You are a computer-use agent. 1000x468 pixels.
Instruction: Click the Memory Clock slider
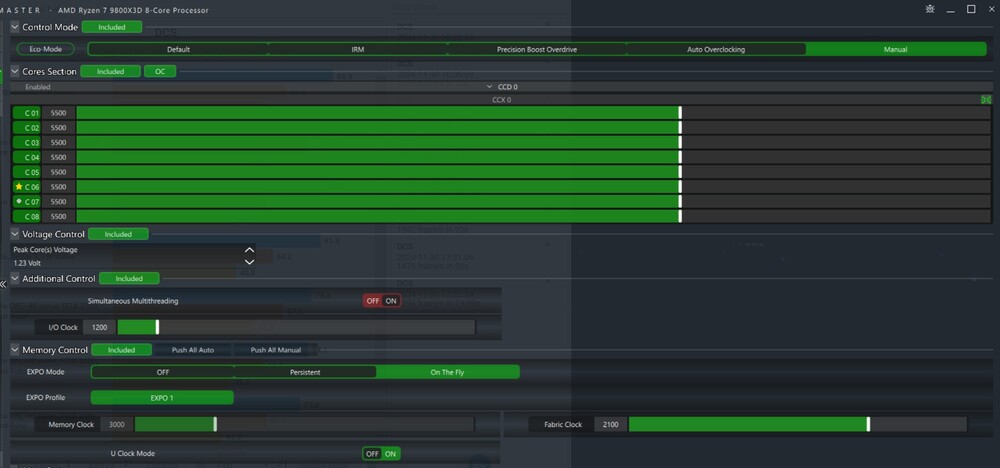pos(304,424)
